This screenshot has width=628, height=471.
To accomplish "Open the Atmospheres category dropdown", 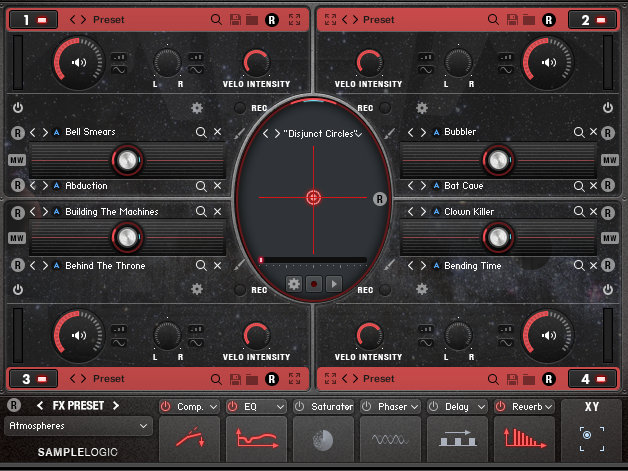I will pos(78,426).
